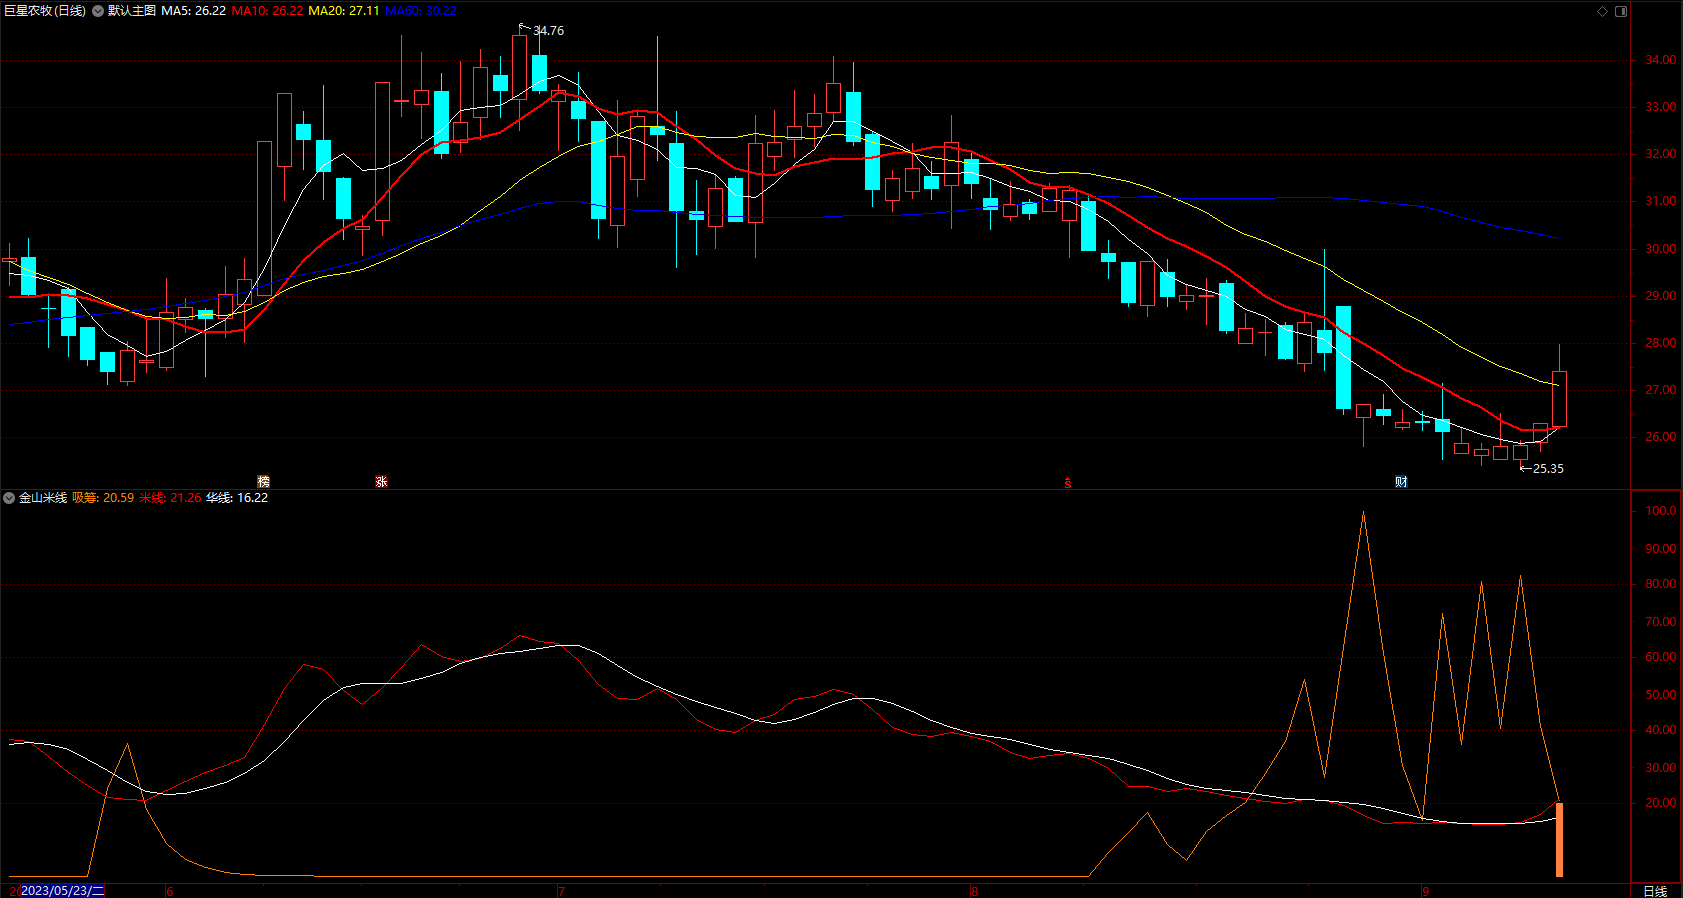Click the 25.35 low price label

[1548, 469]
